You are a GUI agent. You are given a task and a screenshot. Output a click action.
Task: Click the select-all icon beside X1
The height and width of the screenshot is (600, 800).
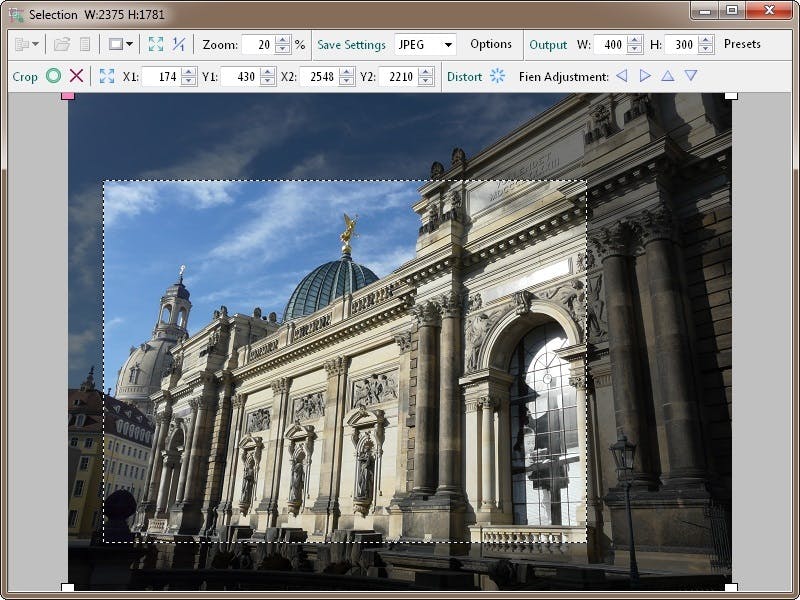(107, 76)
